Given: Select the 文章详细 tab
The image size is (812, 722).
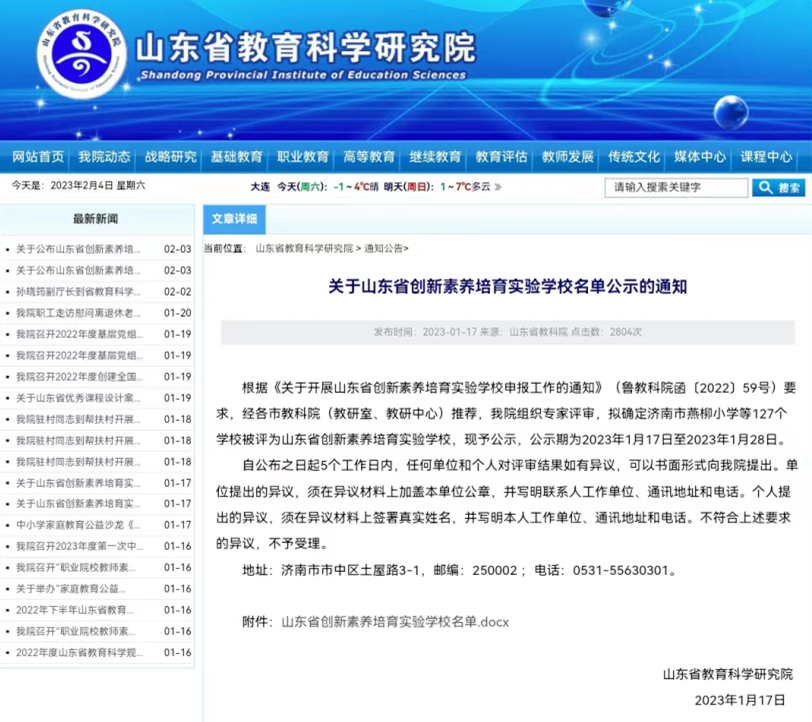Looking at the screenshot, I should pos(234,218).
